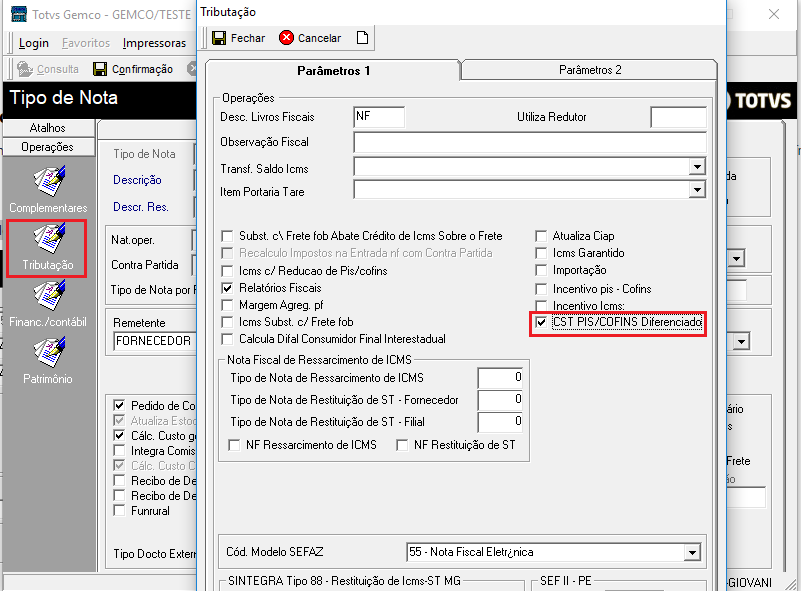
Task: Open the Complementares sidebar icon
Action: pyautogui.click(x=50, y=181)
